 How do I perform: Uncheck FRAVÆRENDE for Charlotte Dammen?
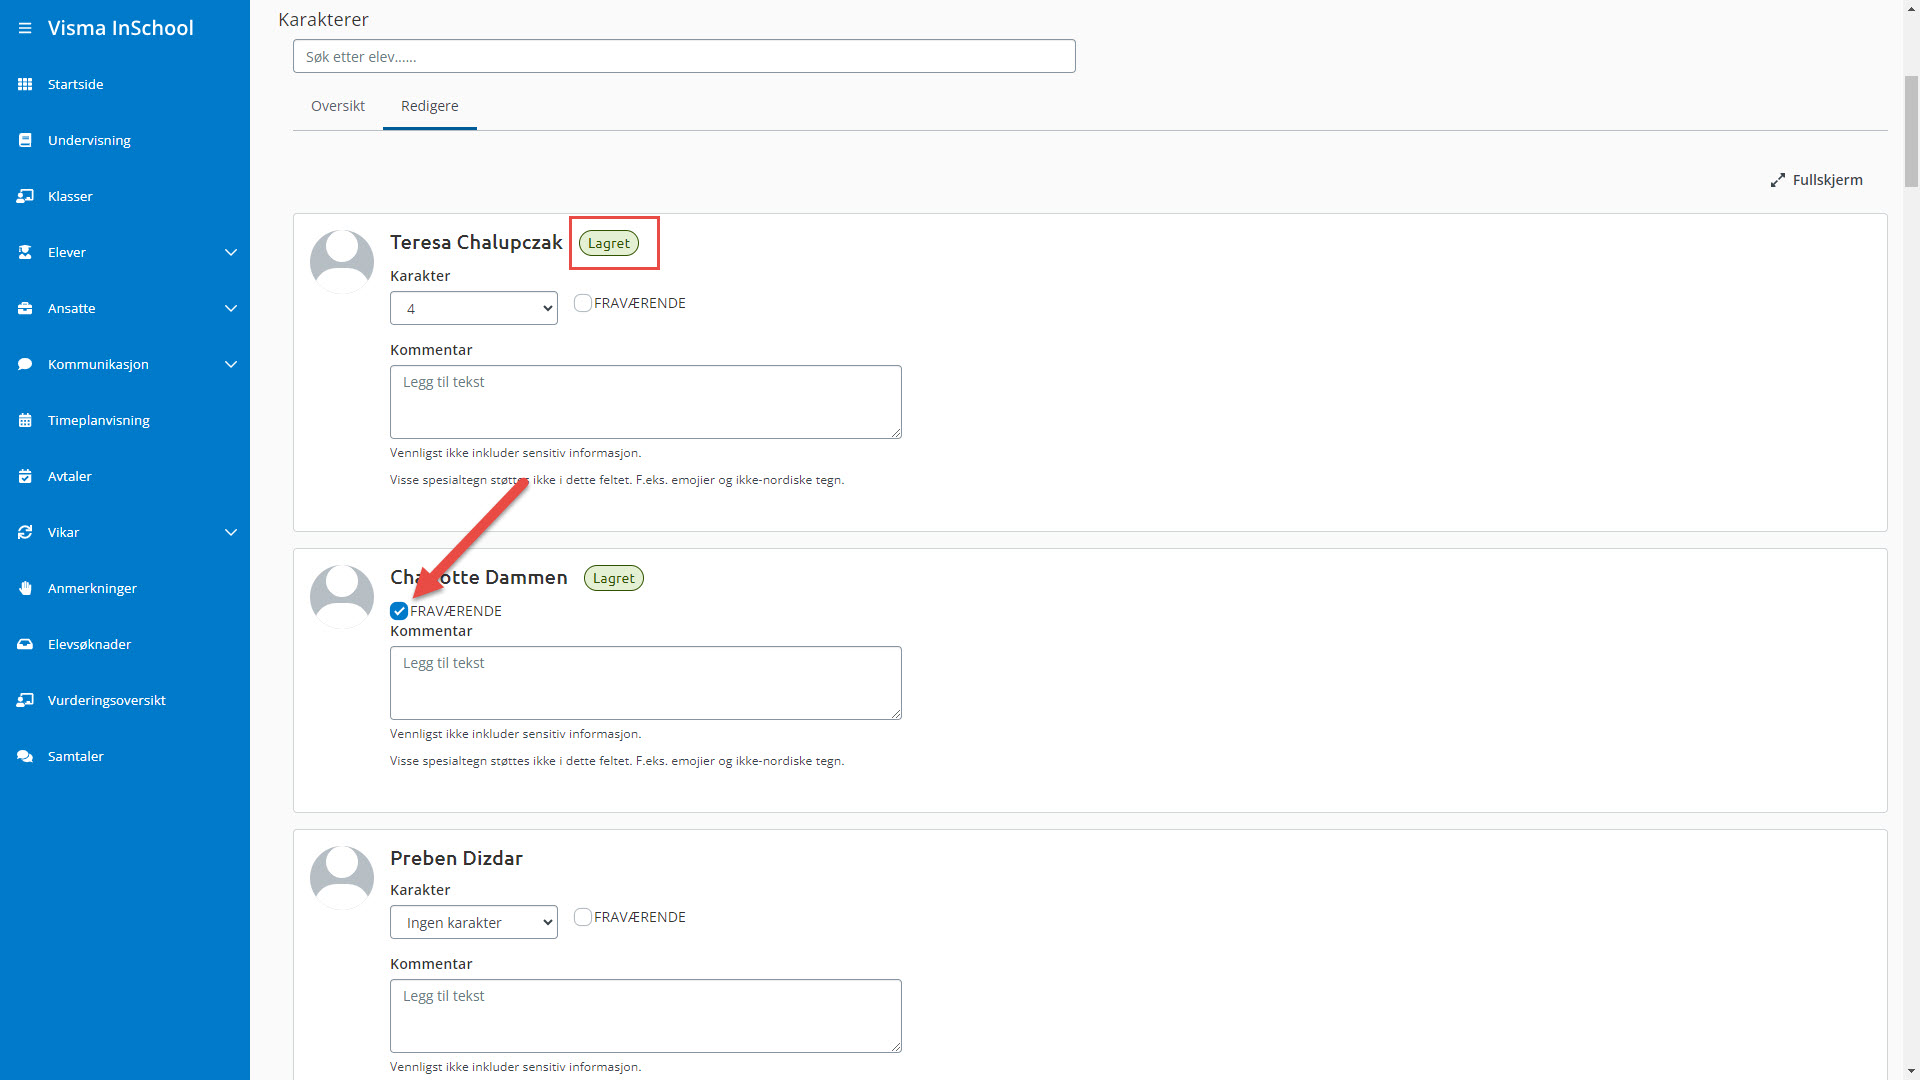[x=399, y=611]
